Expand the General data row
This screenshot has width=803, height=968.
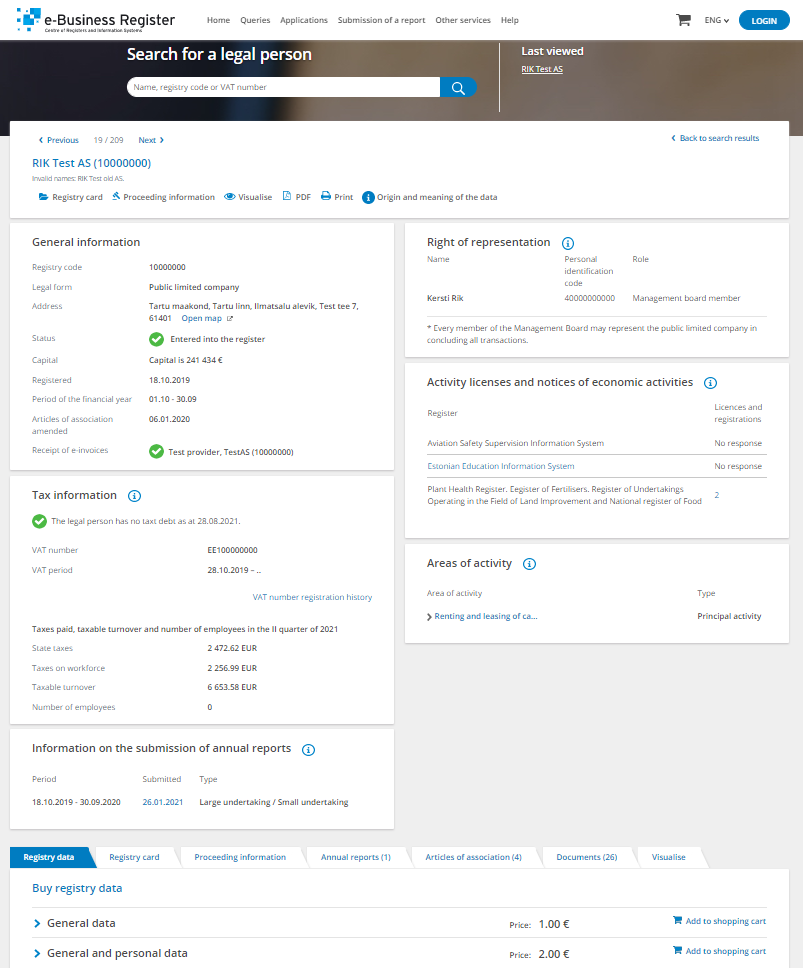point(37,924)
